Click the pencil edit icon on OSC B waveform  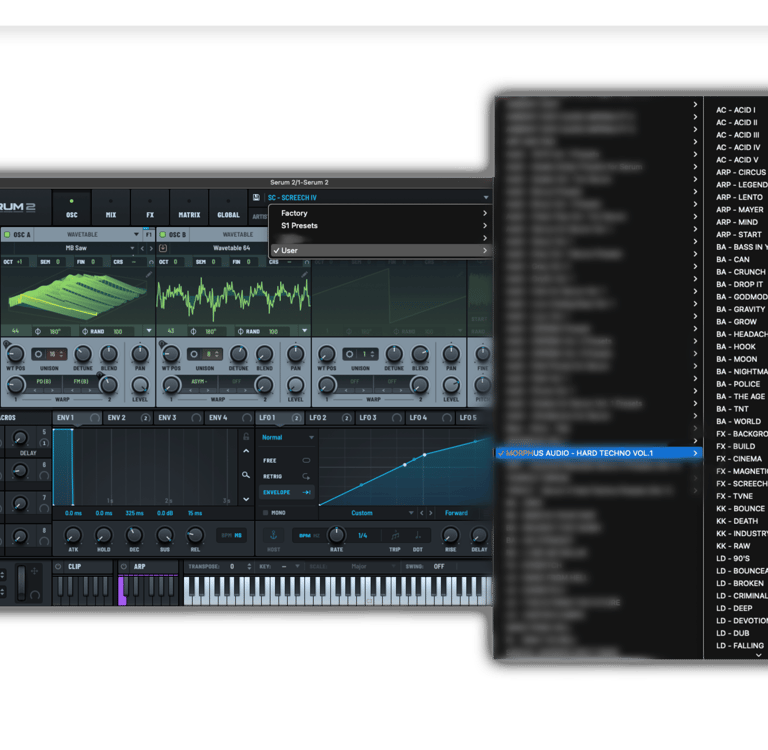[304, 275]
